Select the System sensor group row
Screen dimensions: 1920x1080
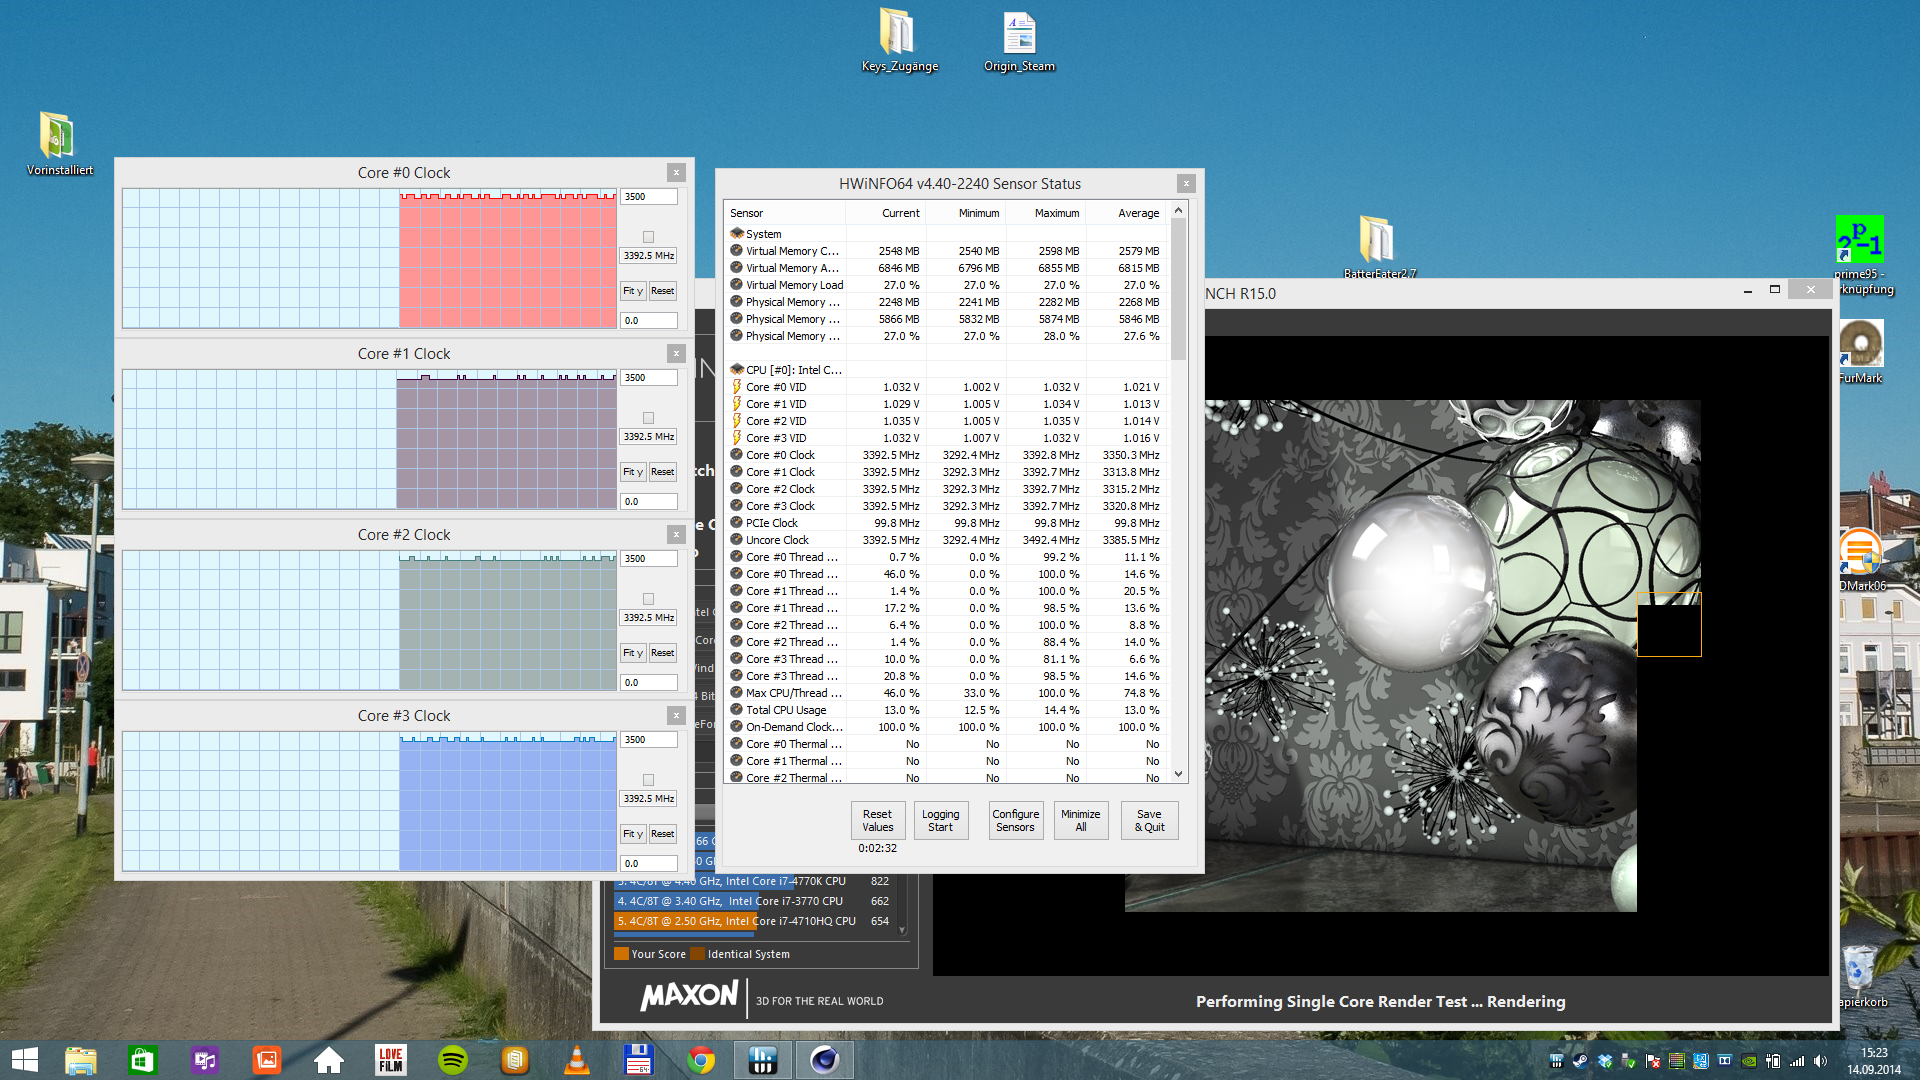pyautogui.click(x=946, y=234)
